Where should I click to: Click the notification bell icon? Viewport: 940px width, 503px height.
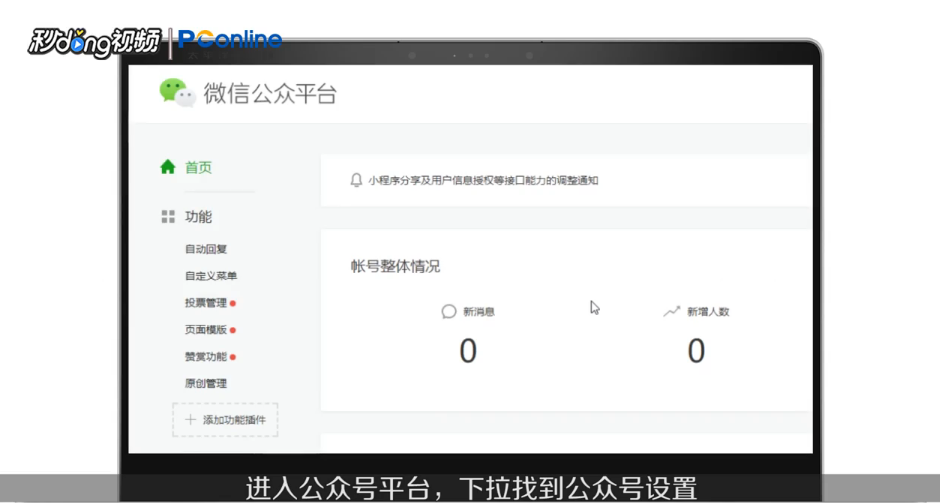pyautogui.click(x=356, y=180)
